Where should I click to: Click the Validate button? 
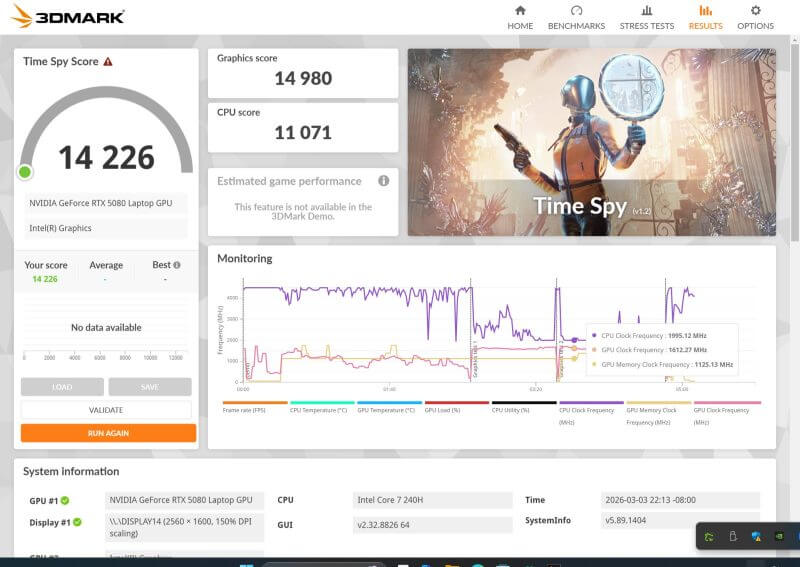pos(106,410)
